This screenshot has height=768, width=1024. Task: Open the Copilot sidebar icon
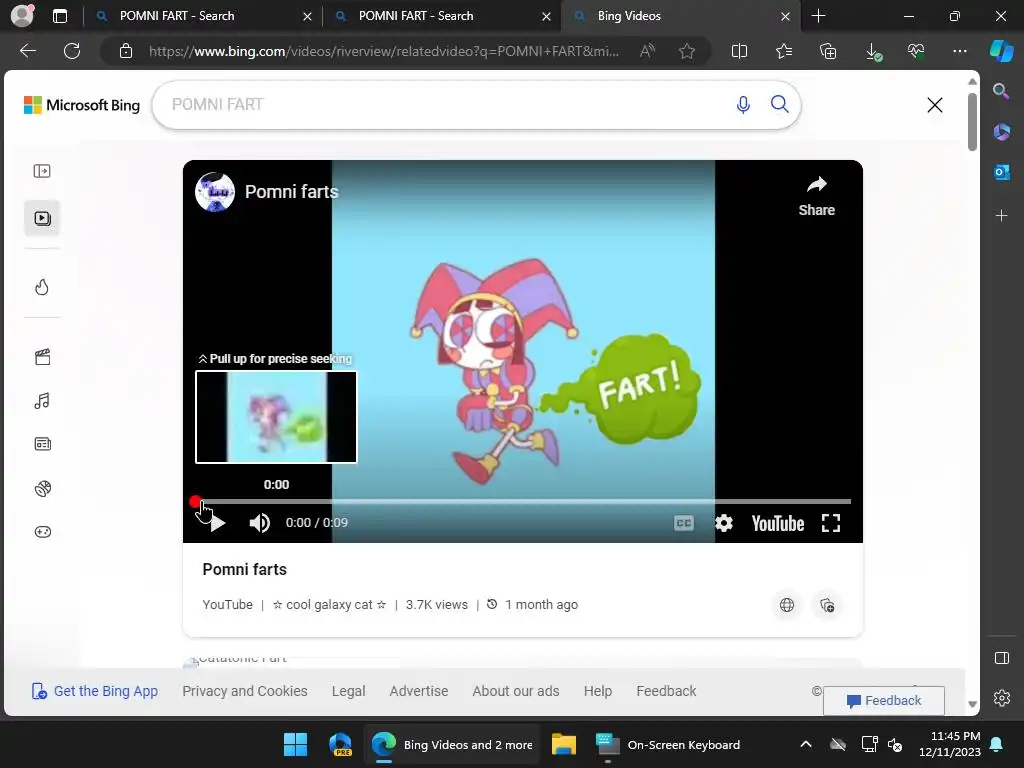click(1001, 51)
